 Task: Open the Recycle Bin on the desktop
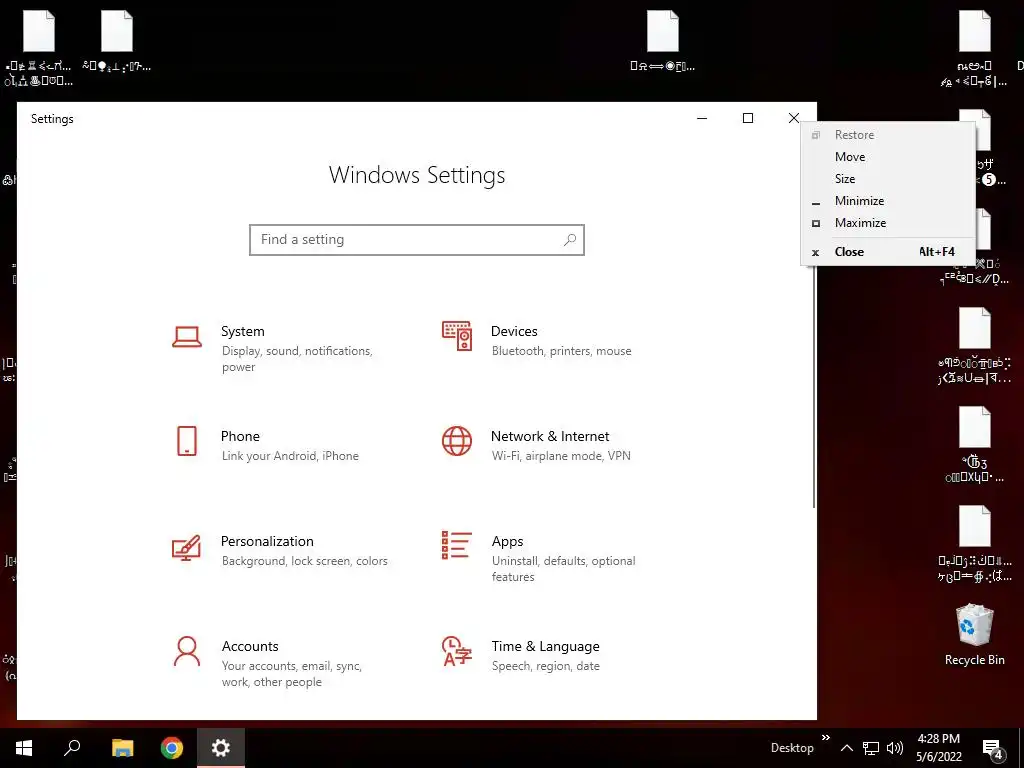[974, 635]
